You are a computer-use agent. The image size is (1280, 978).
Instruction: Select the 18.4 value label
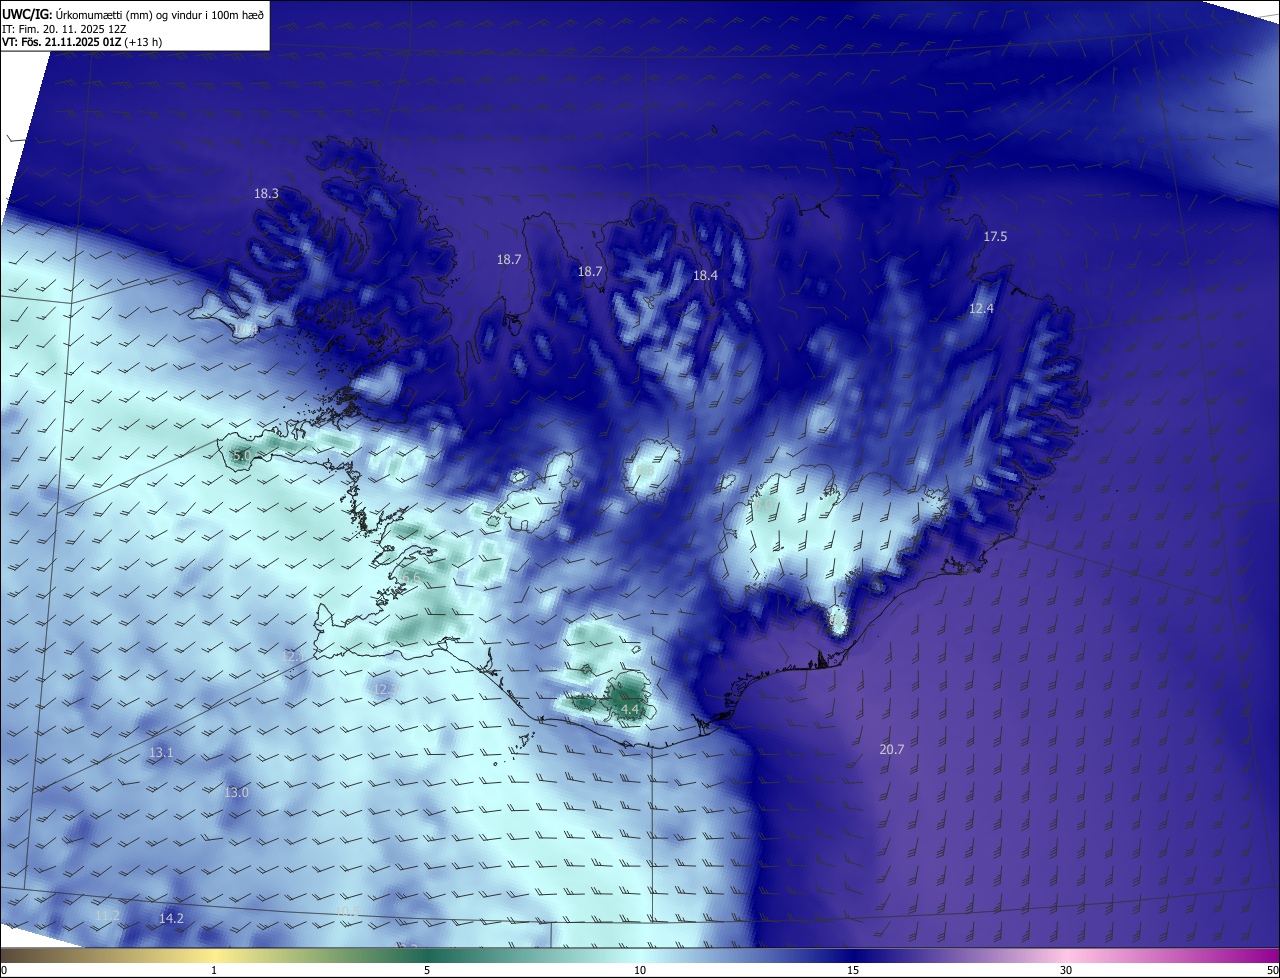coord(706,275)
